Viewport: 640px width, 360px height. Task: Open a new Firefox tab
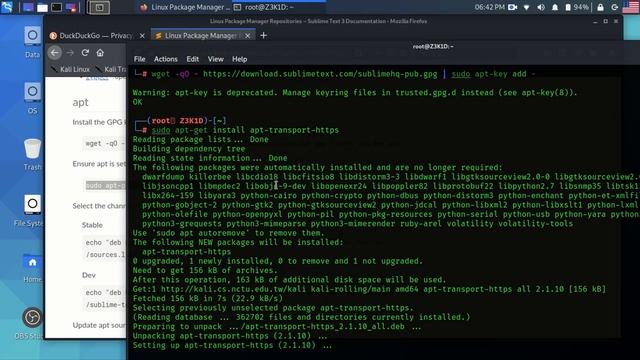[263, 36]
